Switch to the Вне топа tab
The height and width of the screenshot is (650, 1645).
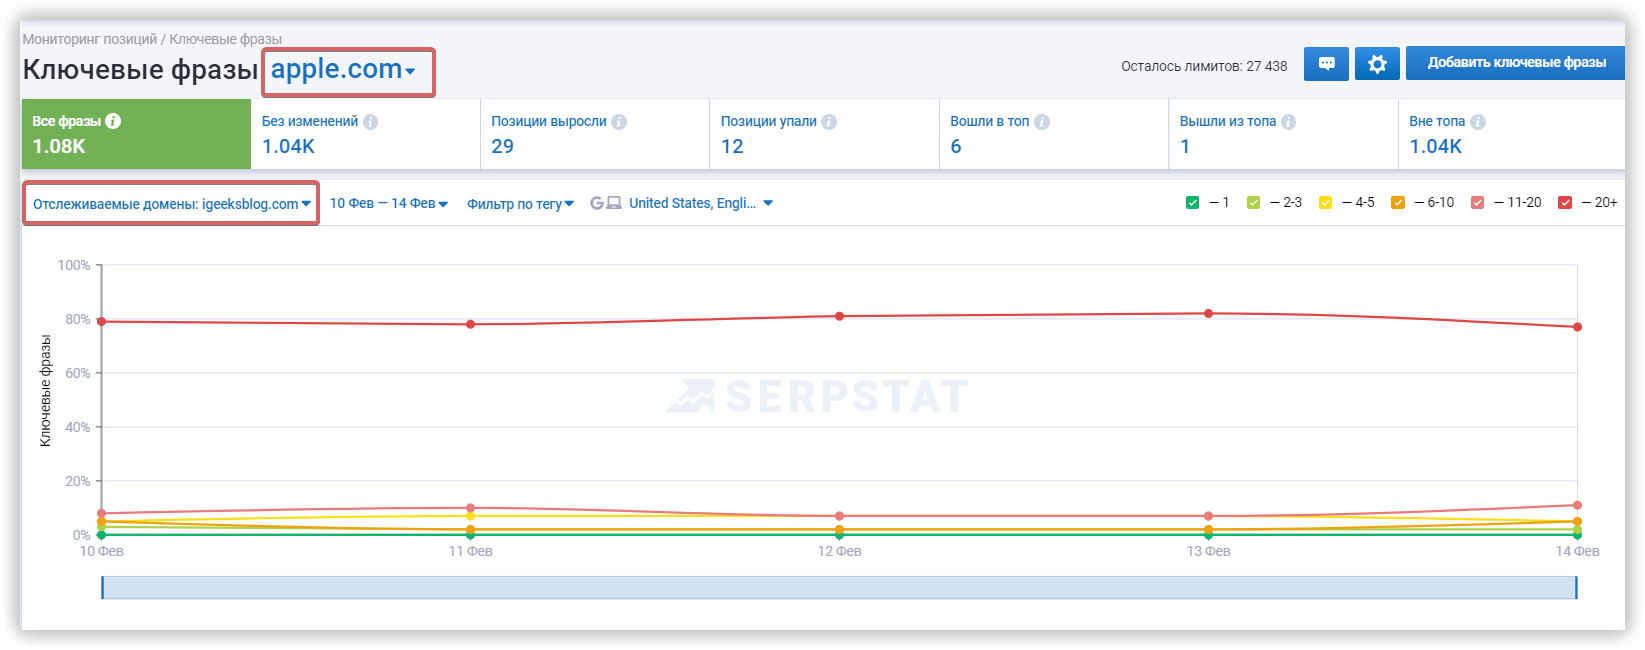[x=1510, y=134]
